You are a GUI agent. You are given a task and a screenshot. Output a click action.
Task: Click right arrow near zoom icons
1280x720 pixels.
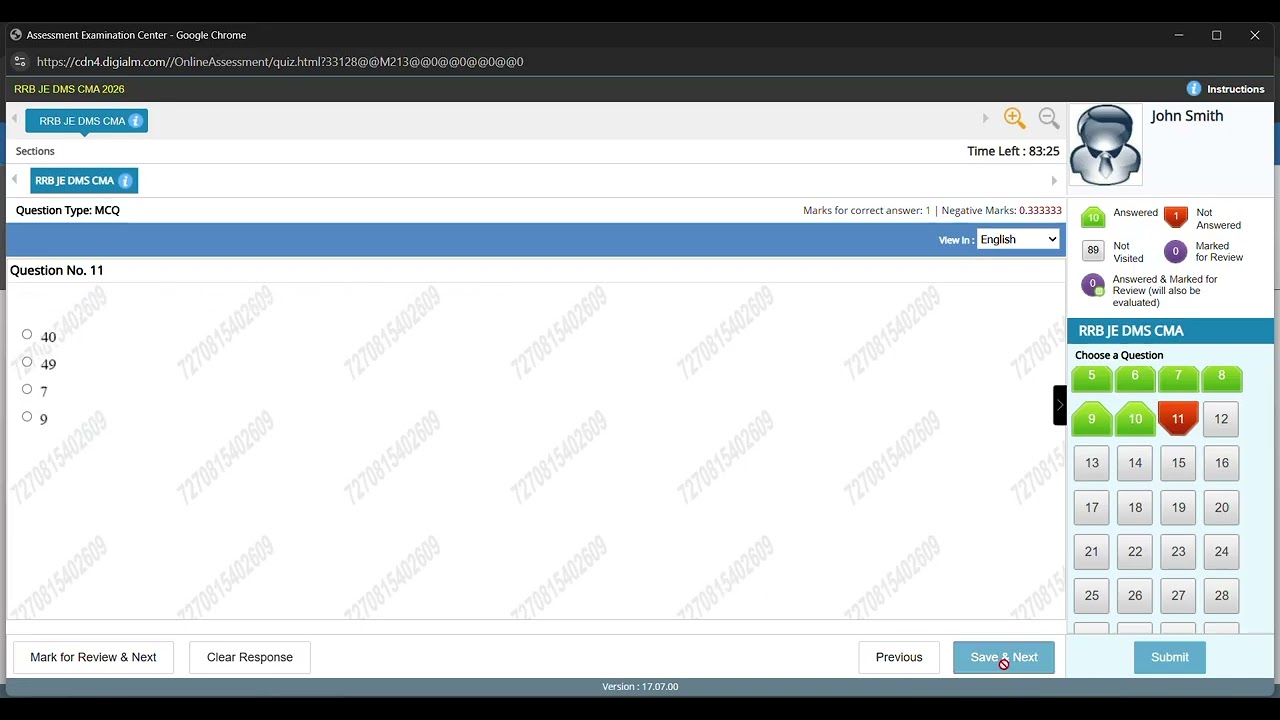coord(985,118)
